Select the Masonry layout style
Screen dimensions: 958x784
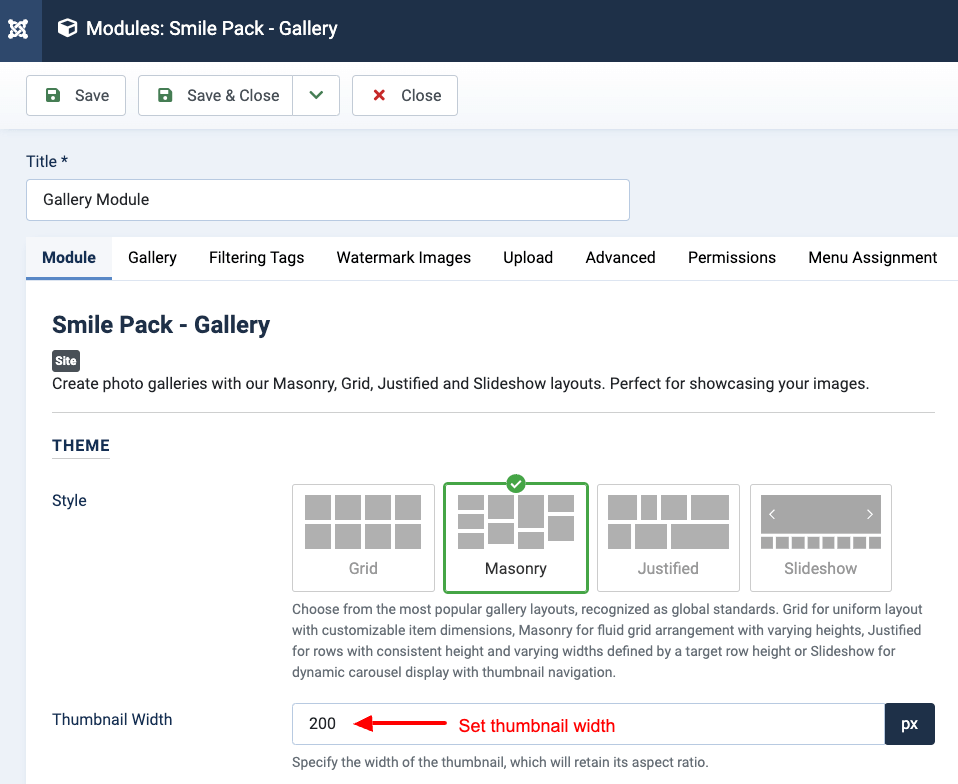click(516, 538)
